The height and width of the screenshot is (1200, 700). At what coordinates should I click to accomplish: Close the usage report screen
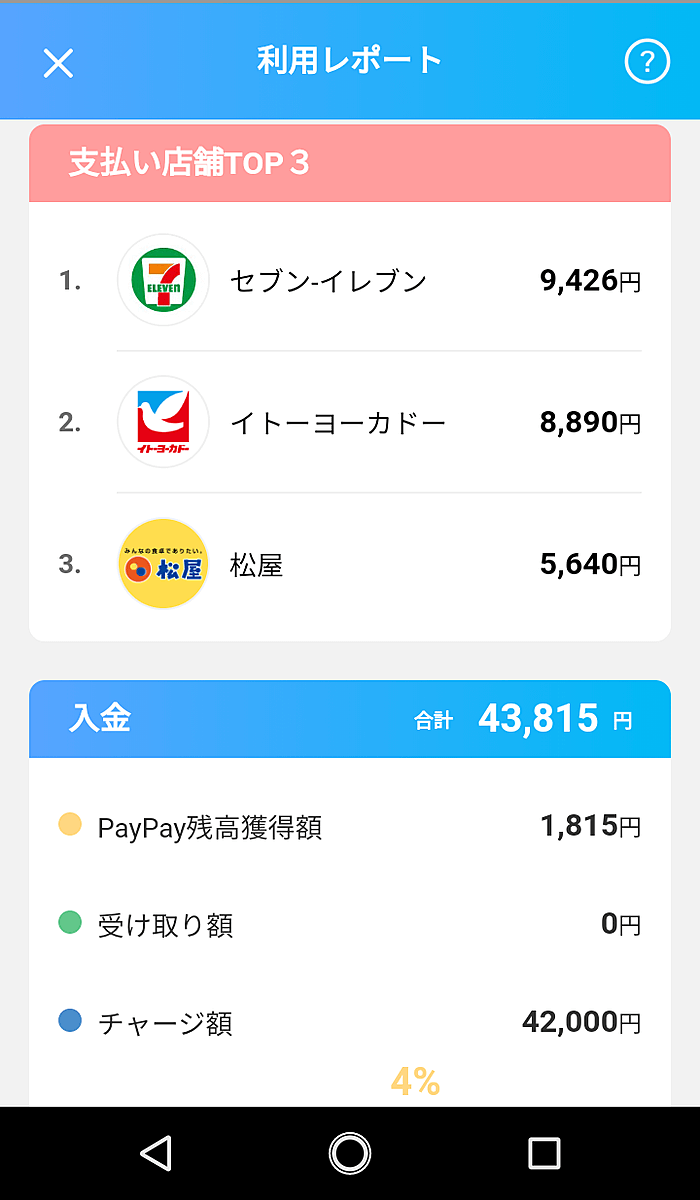(58, 62)
